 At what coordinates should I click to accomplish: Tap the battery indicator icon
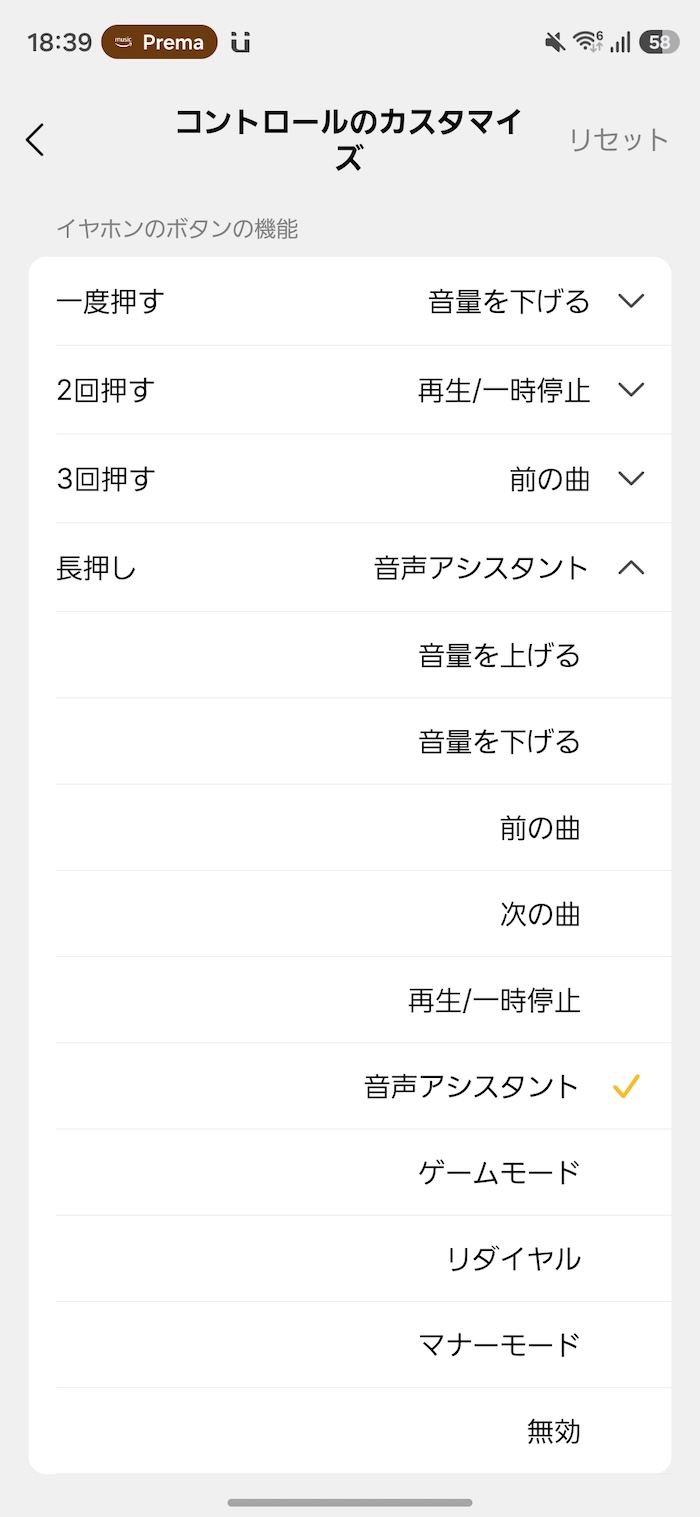click(x=659, y=42)
